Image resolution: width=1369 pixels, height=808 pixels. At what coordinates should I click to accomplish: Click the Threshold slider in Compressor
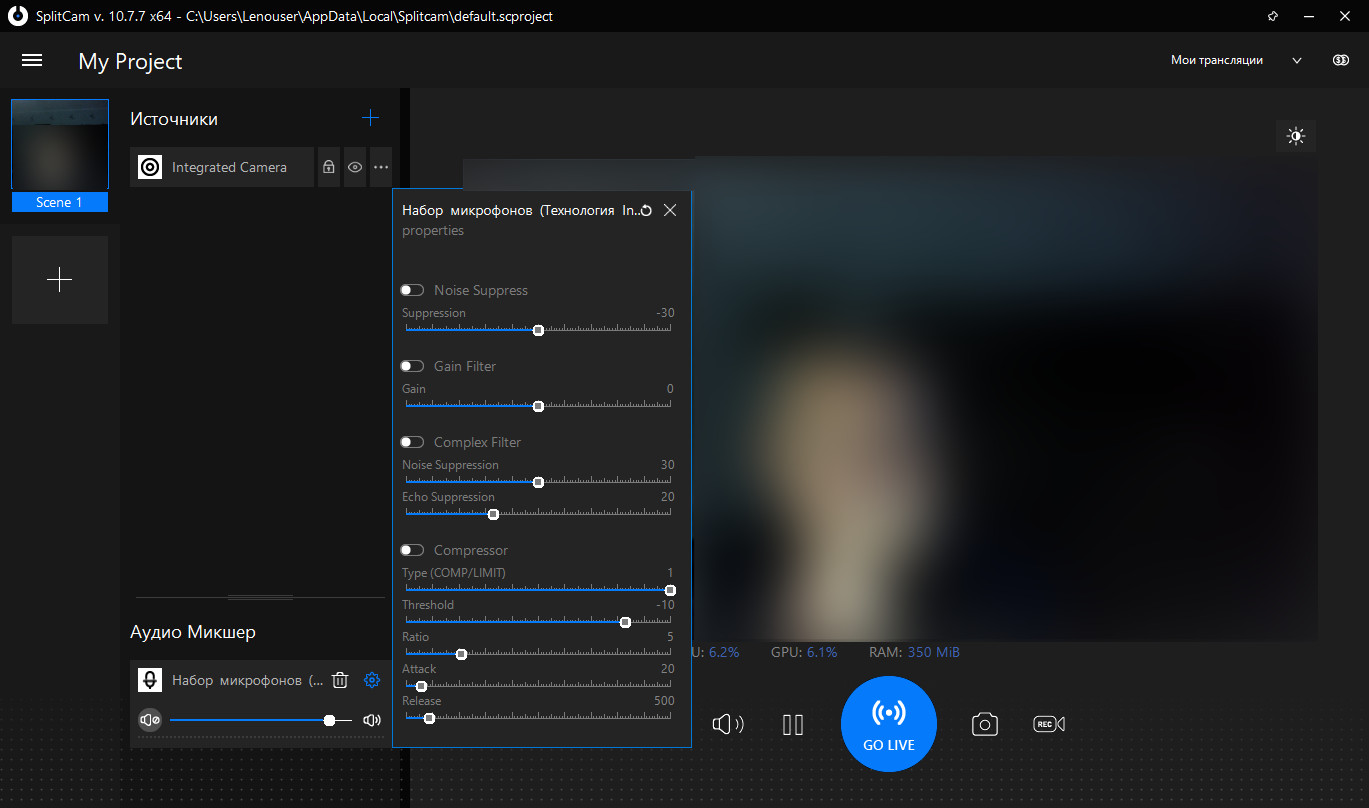click(538, 622)
